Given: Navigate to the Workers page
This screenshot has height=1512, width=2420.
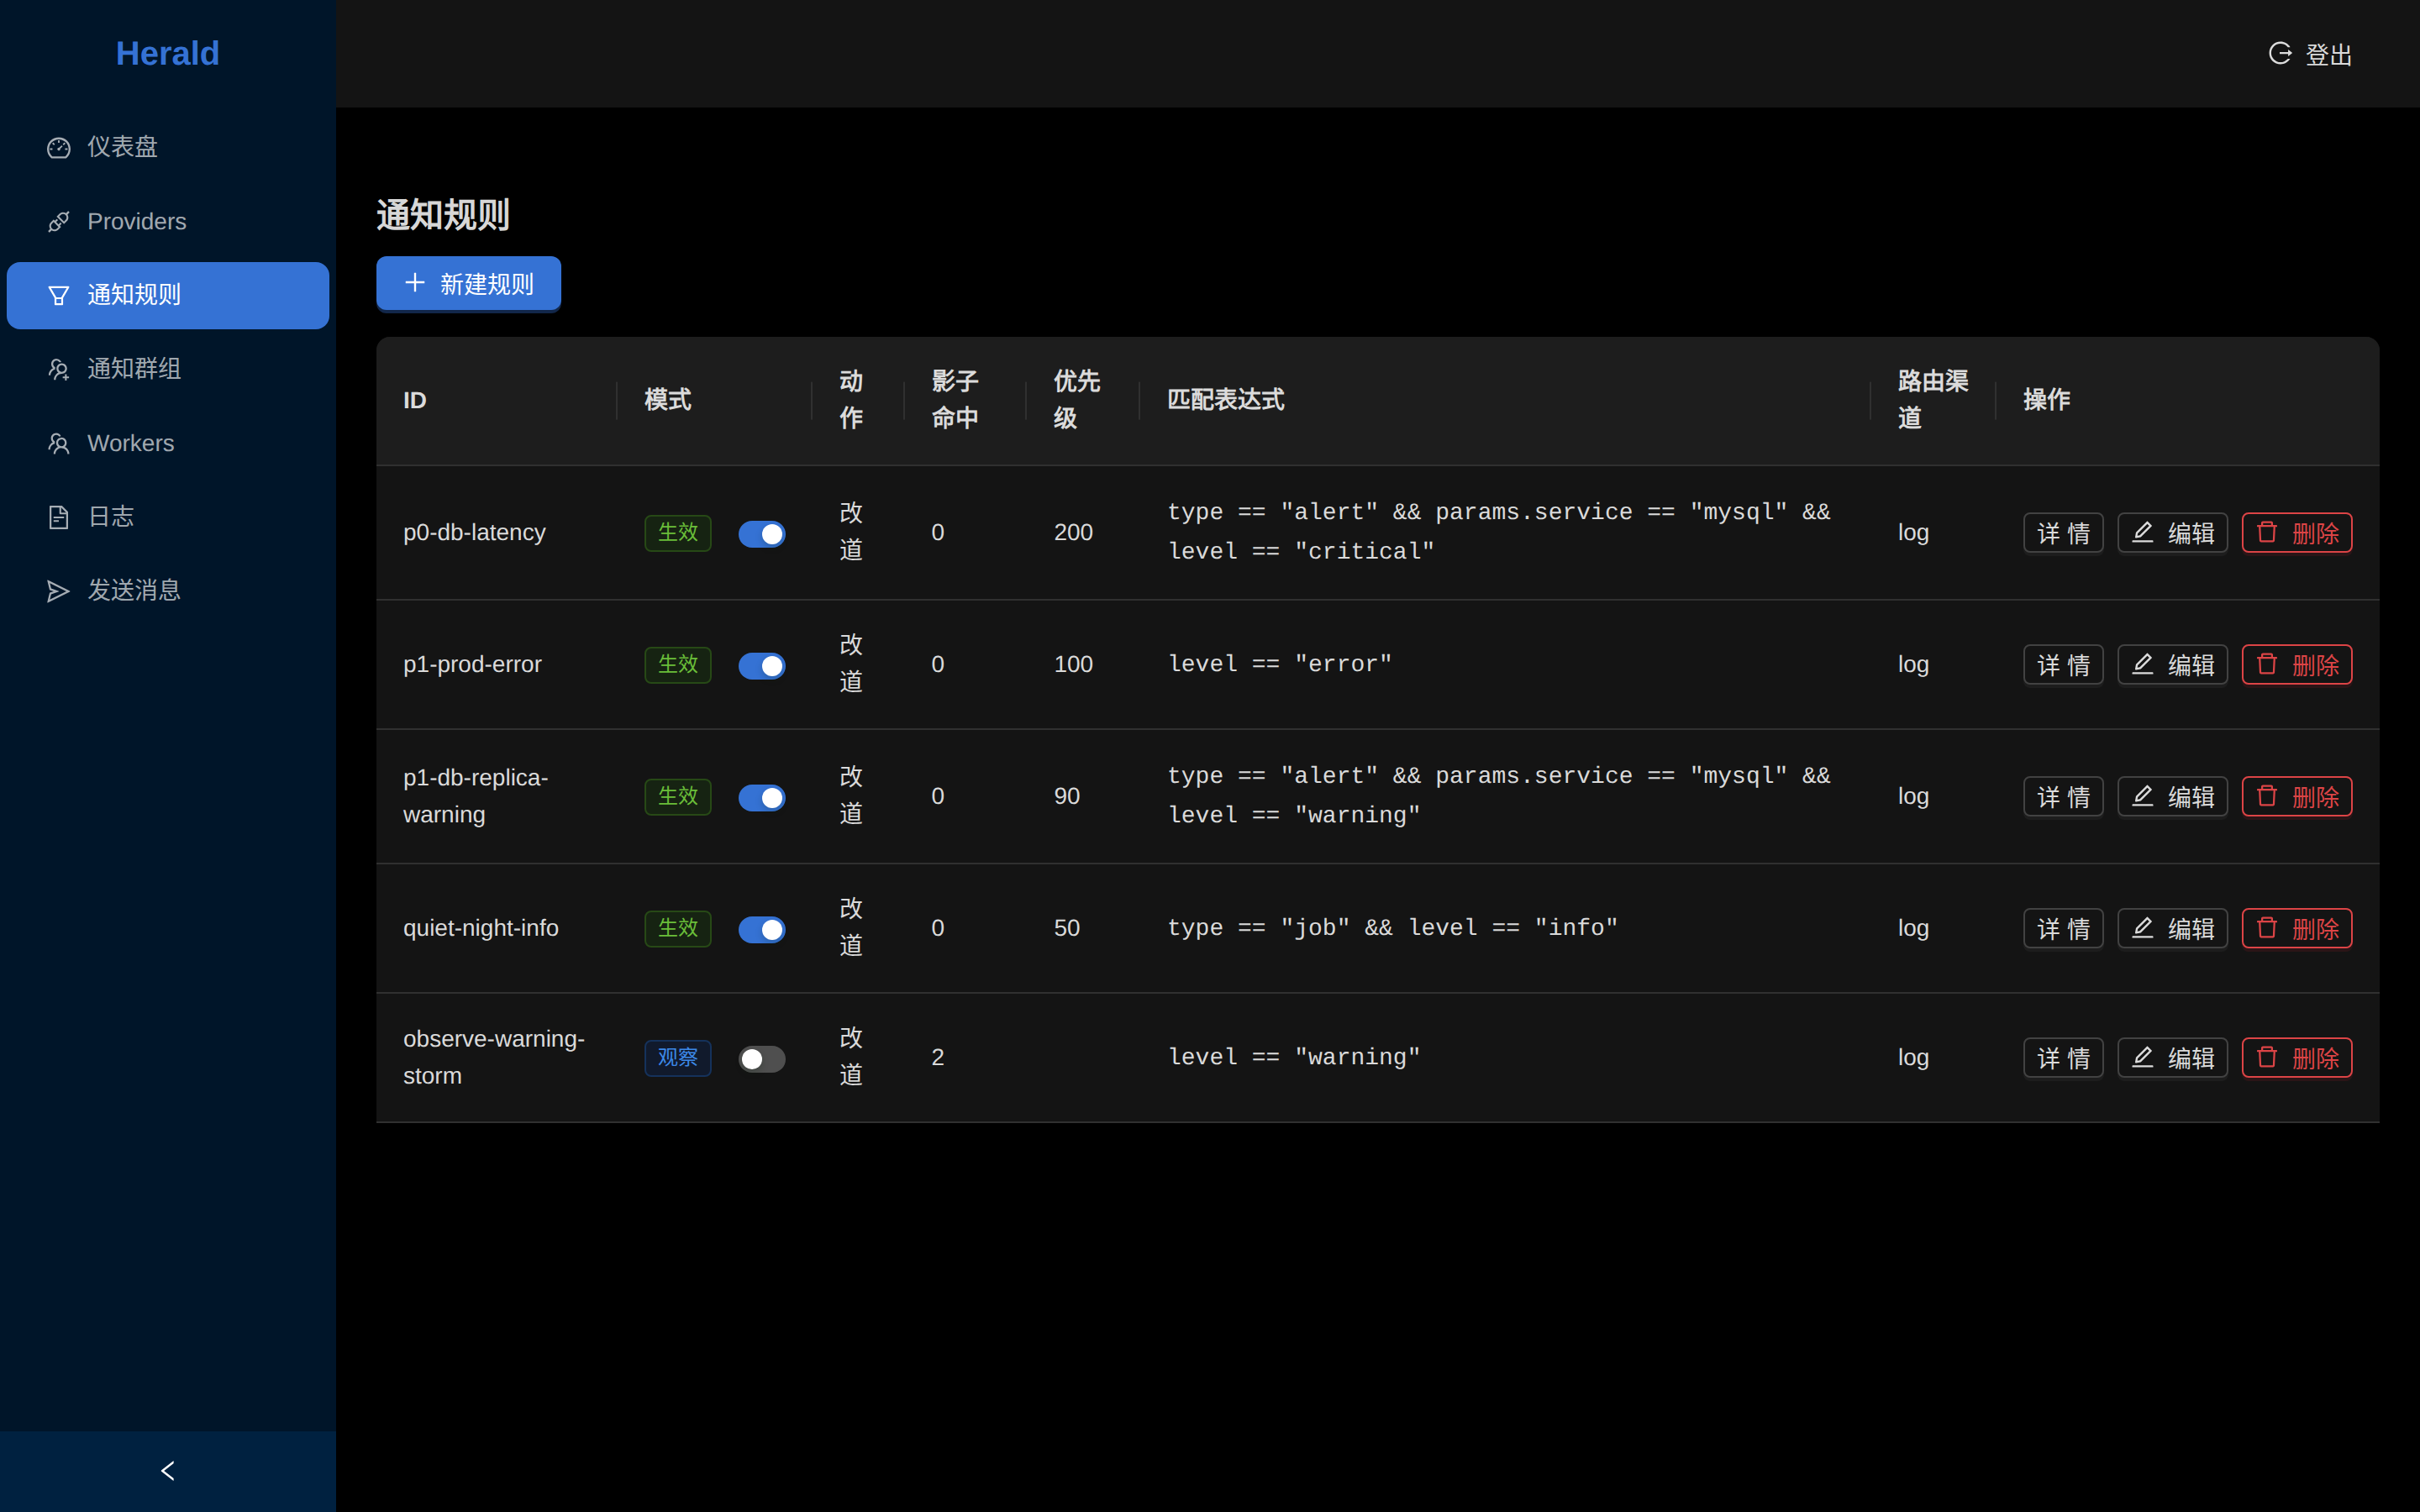Looking at the screenshot, I should coord(168,444).
